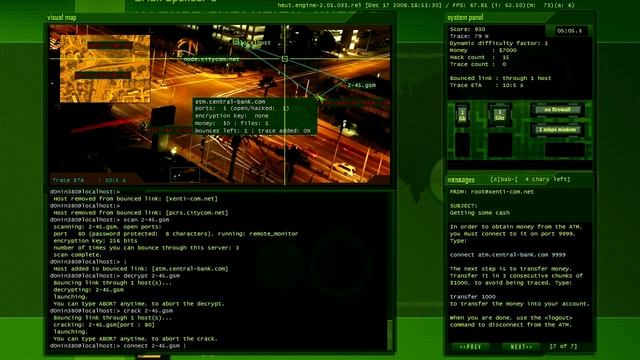Go to the next message with NEXT

pos(521,347)
